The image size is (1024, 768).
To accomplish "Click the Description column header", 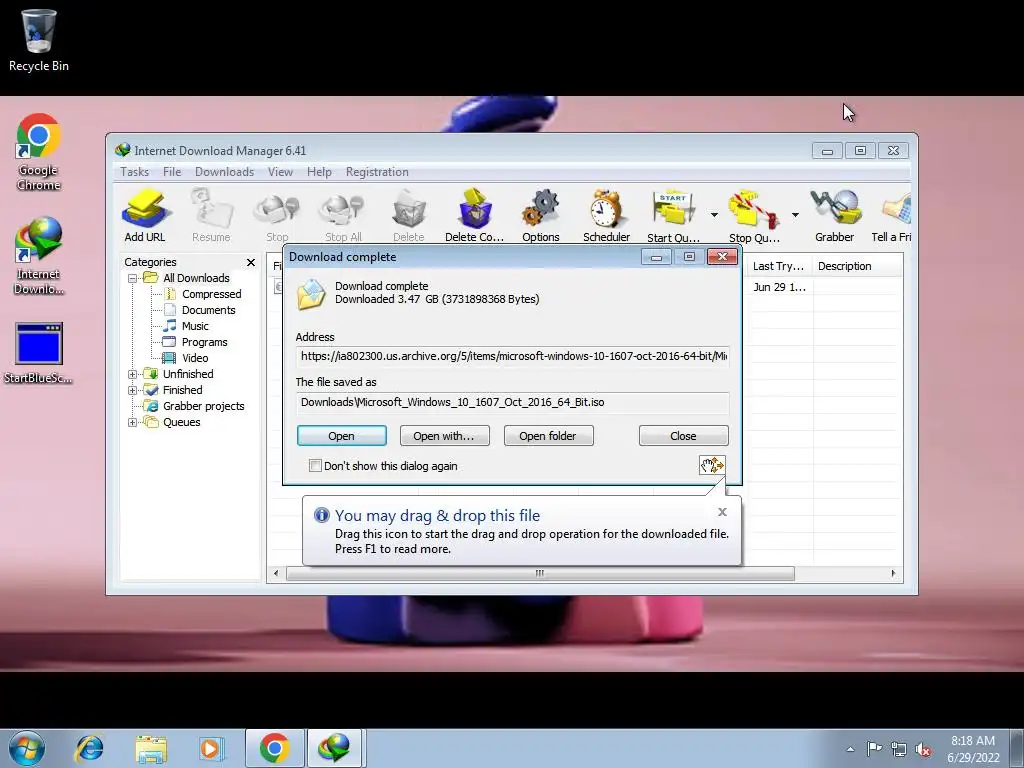I will coord(857,266).
